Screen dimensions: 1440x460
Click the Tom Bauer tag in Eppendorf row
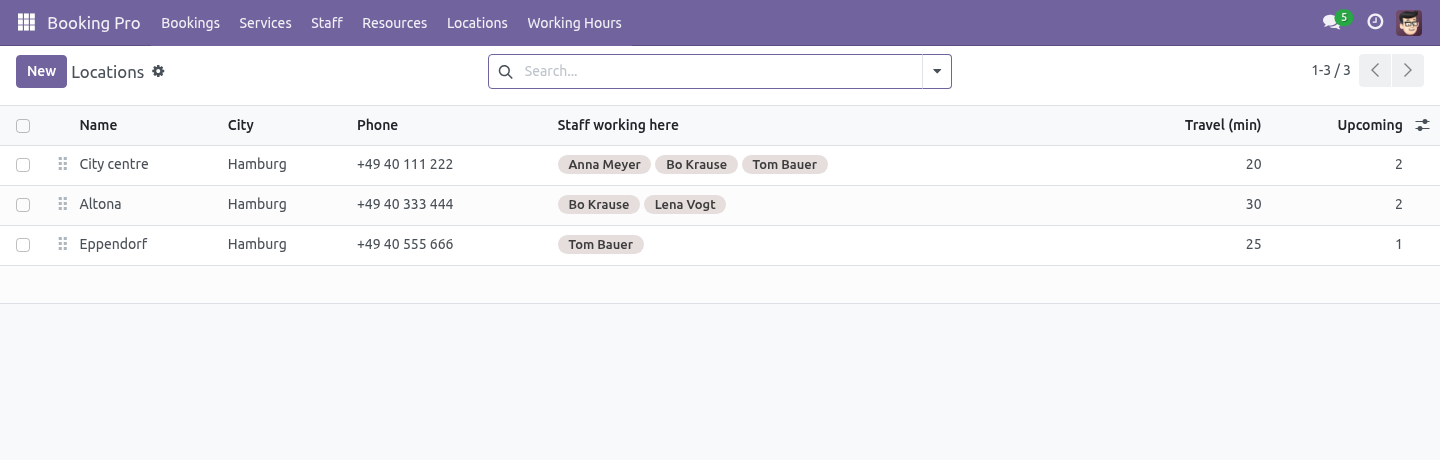click(600, 244)
